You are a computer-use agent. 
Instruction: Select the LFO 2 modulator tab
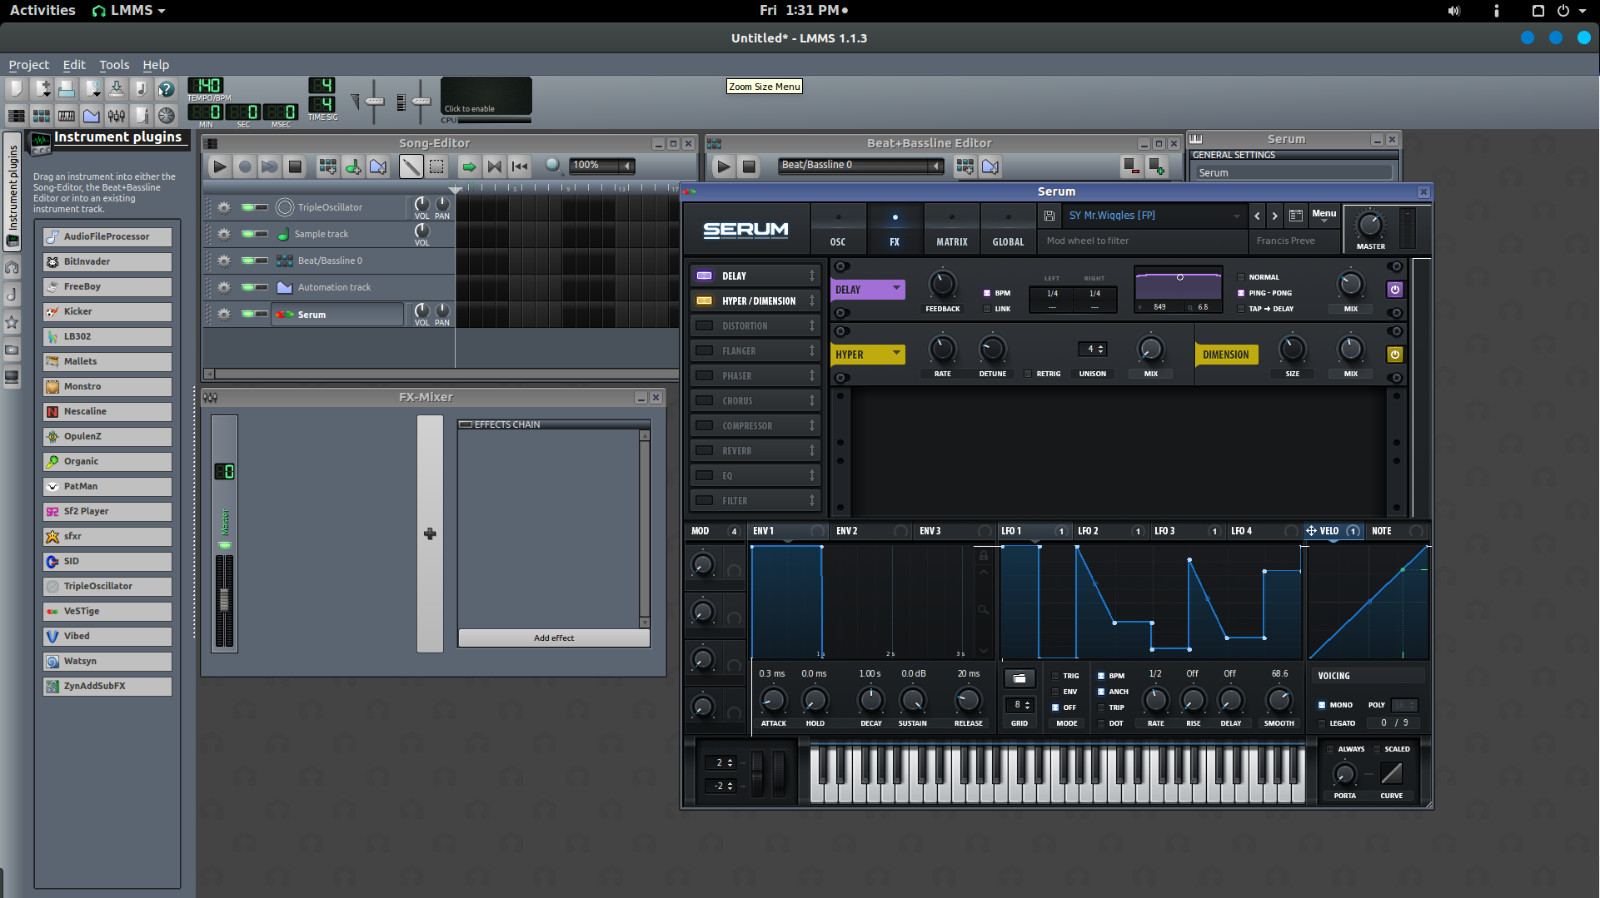point(1110,531)
